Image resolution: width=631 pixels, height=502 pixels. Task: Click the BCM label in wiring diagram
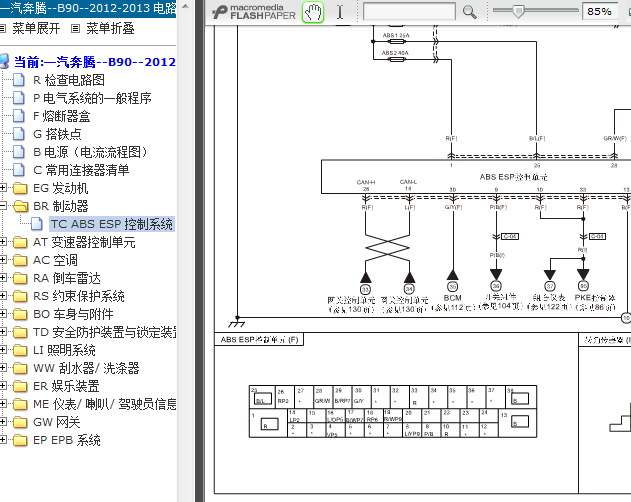(452, 298)
